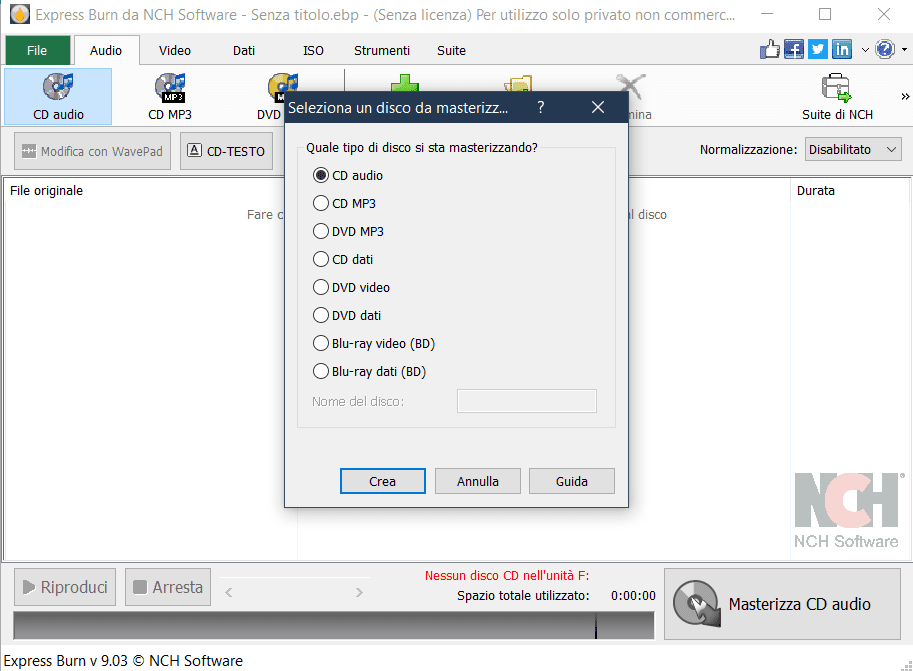Step playback slider left arrow
Screen dimensions: 913x671
229,592
